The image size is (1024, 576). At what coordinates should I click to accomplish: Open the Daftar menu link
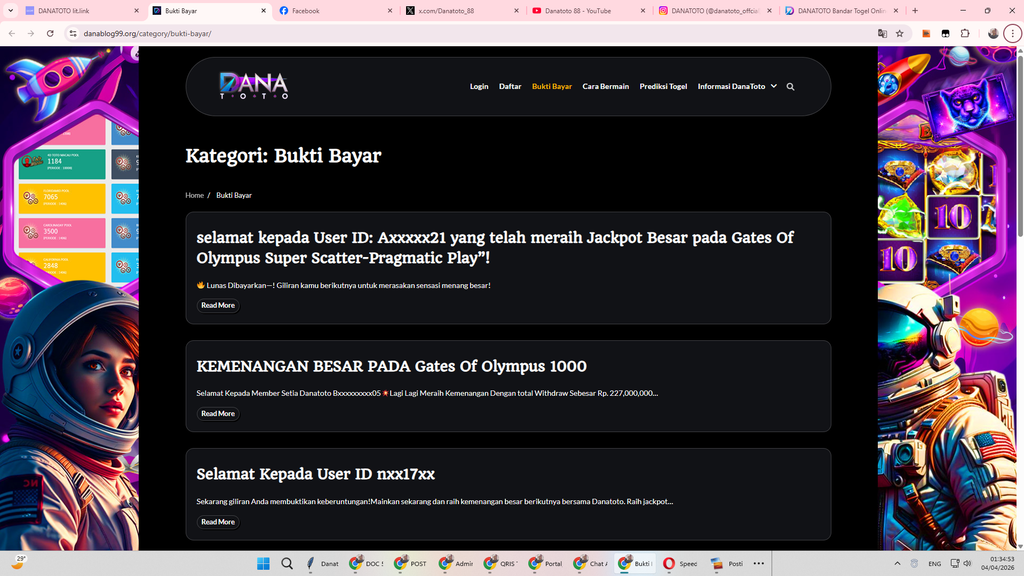[510, 86]
